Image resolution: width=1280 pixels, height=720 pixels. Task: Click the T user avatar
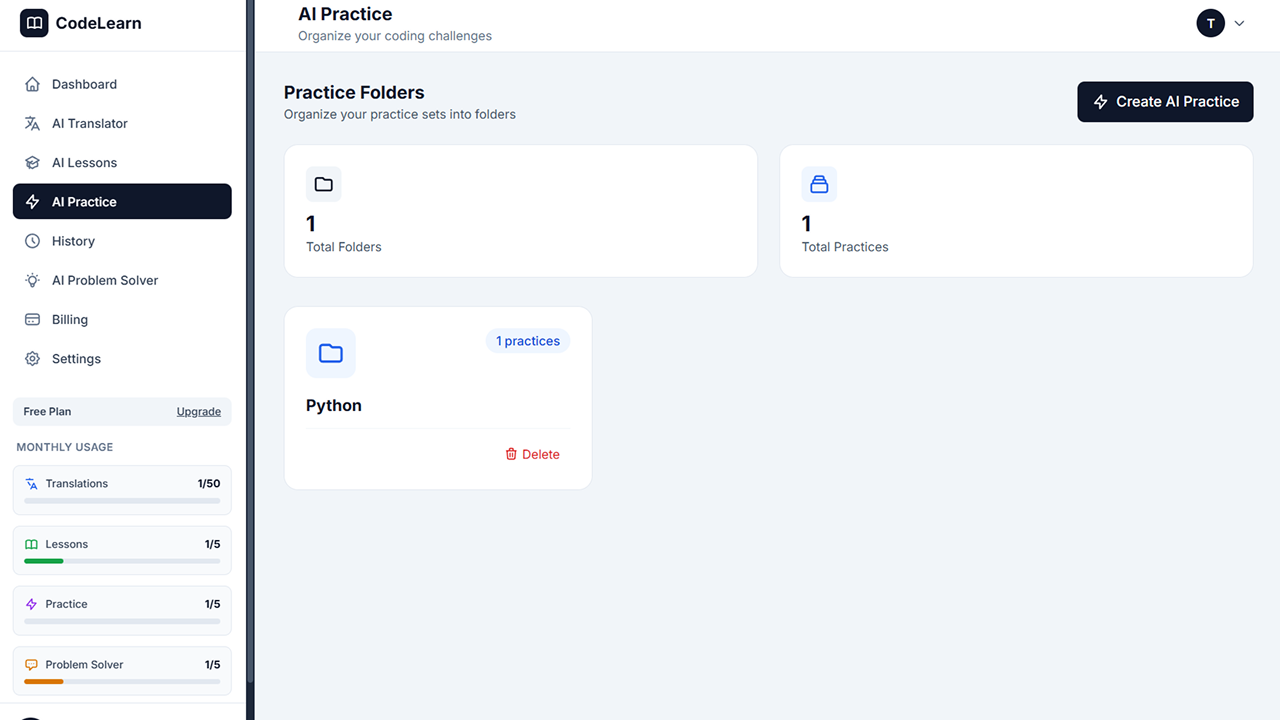click(x=1210, y=23)
